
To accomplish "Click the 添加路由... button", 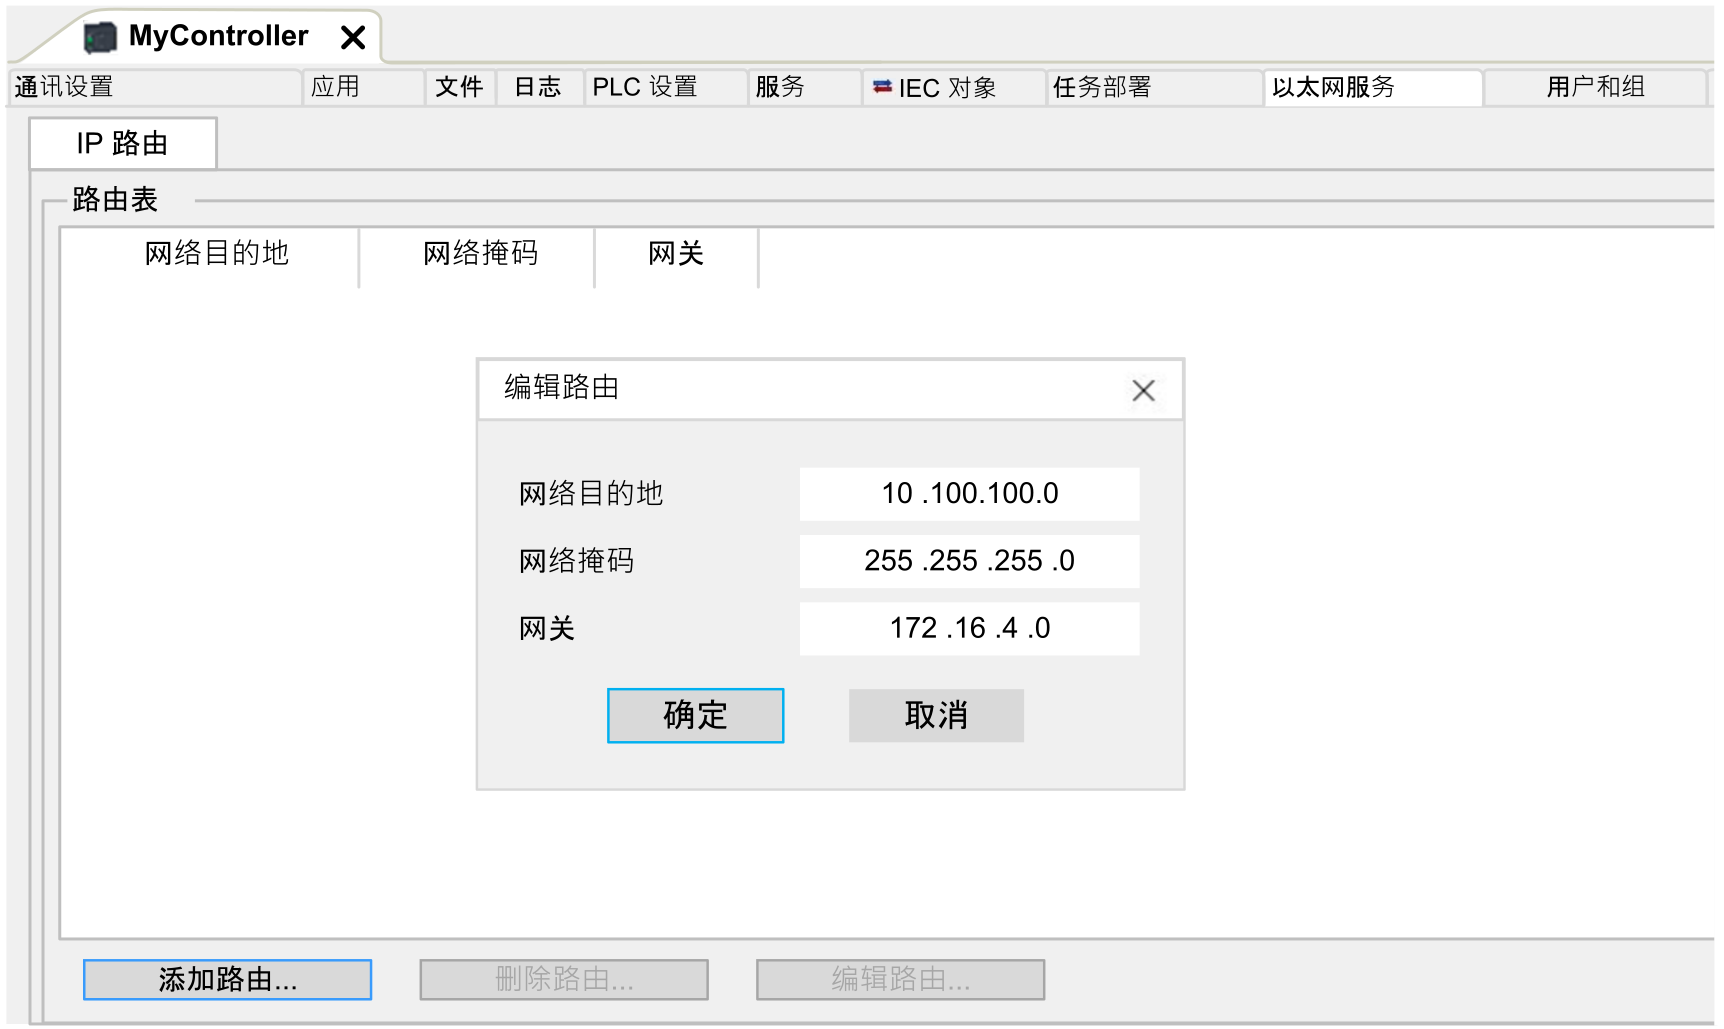I will coord(228,979).
